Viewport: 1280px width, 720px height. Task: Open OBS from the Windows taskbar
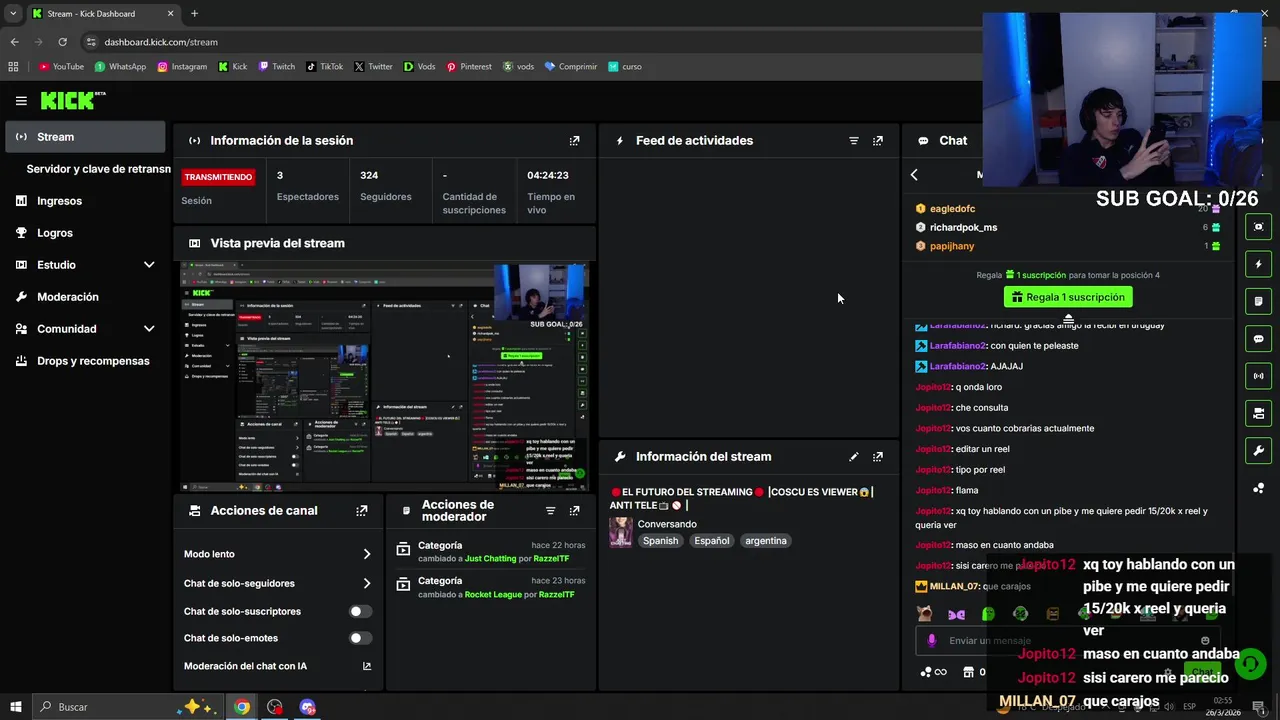pos(275,707)
